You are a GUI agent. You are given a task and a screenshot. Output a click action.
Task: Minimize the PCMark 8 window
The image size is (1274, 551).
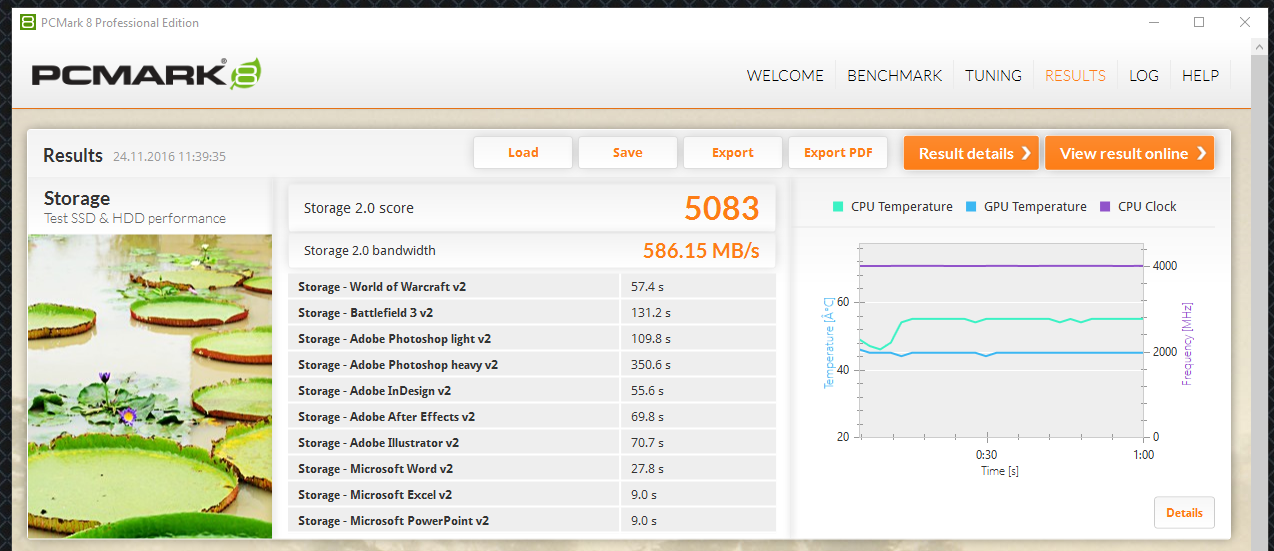[x=1154, y=22]
